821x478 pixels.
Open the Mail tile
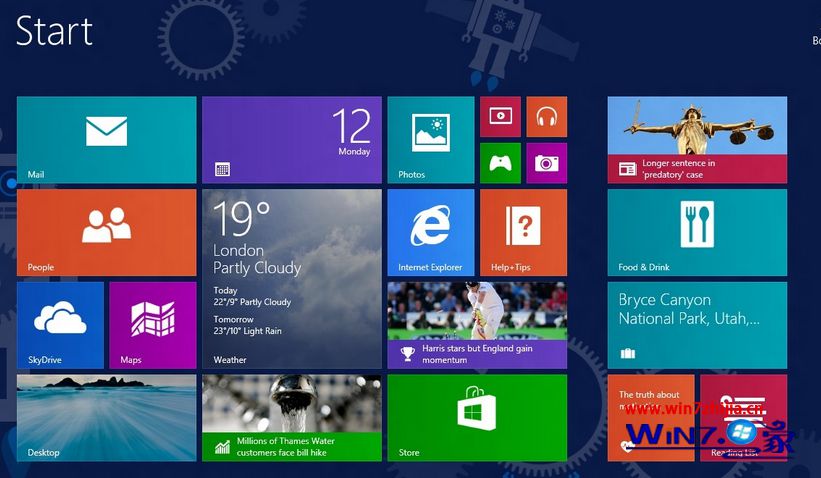click(x=106, y=140)
